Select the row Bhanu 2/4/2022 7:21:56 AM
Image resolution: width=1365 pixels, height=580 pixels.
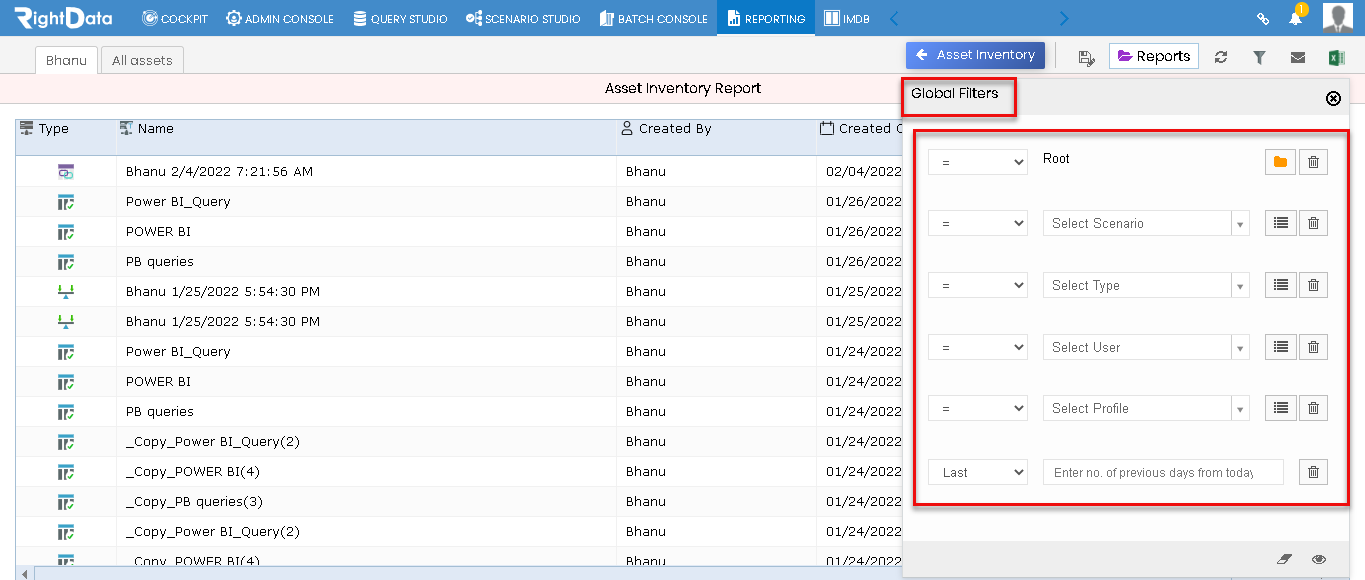tap(459, 171)
